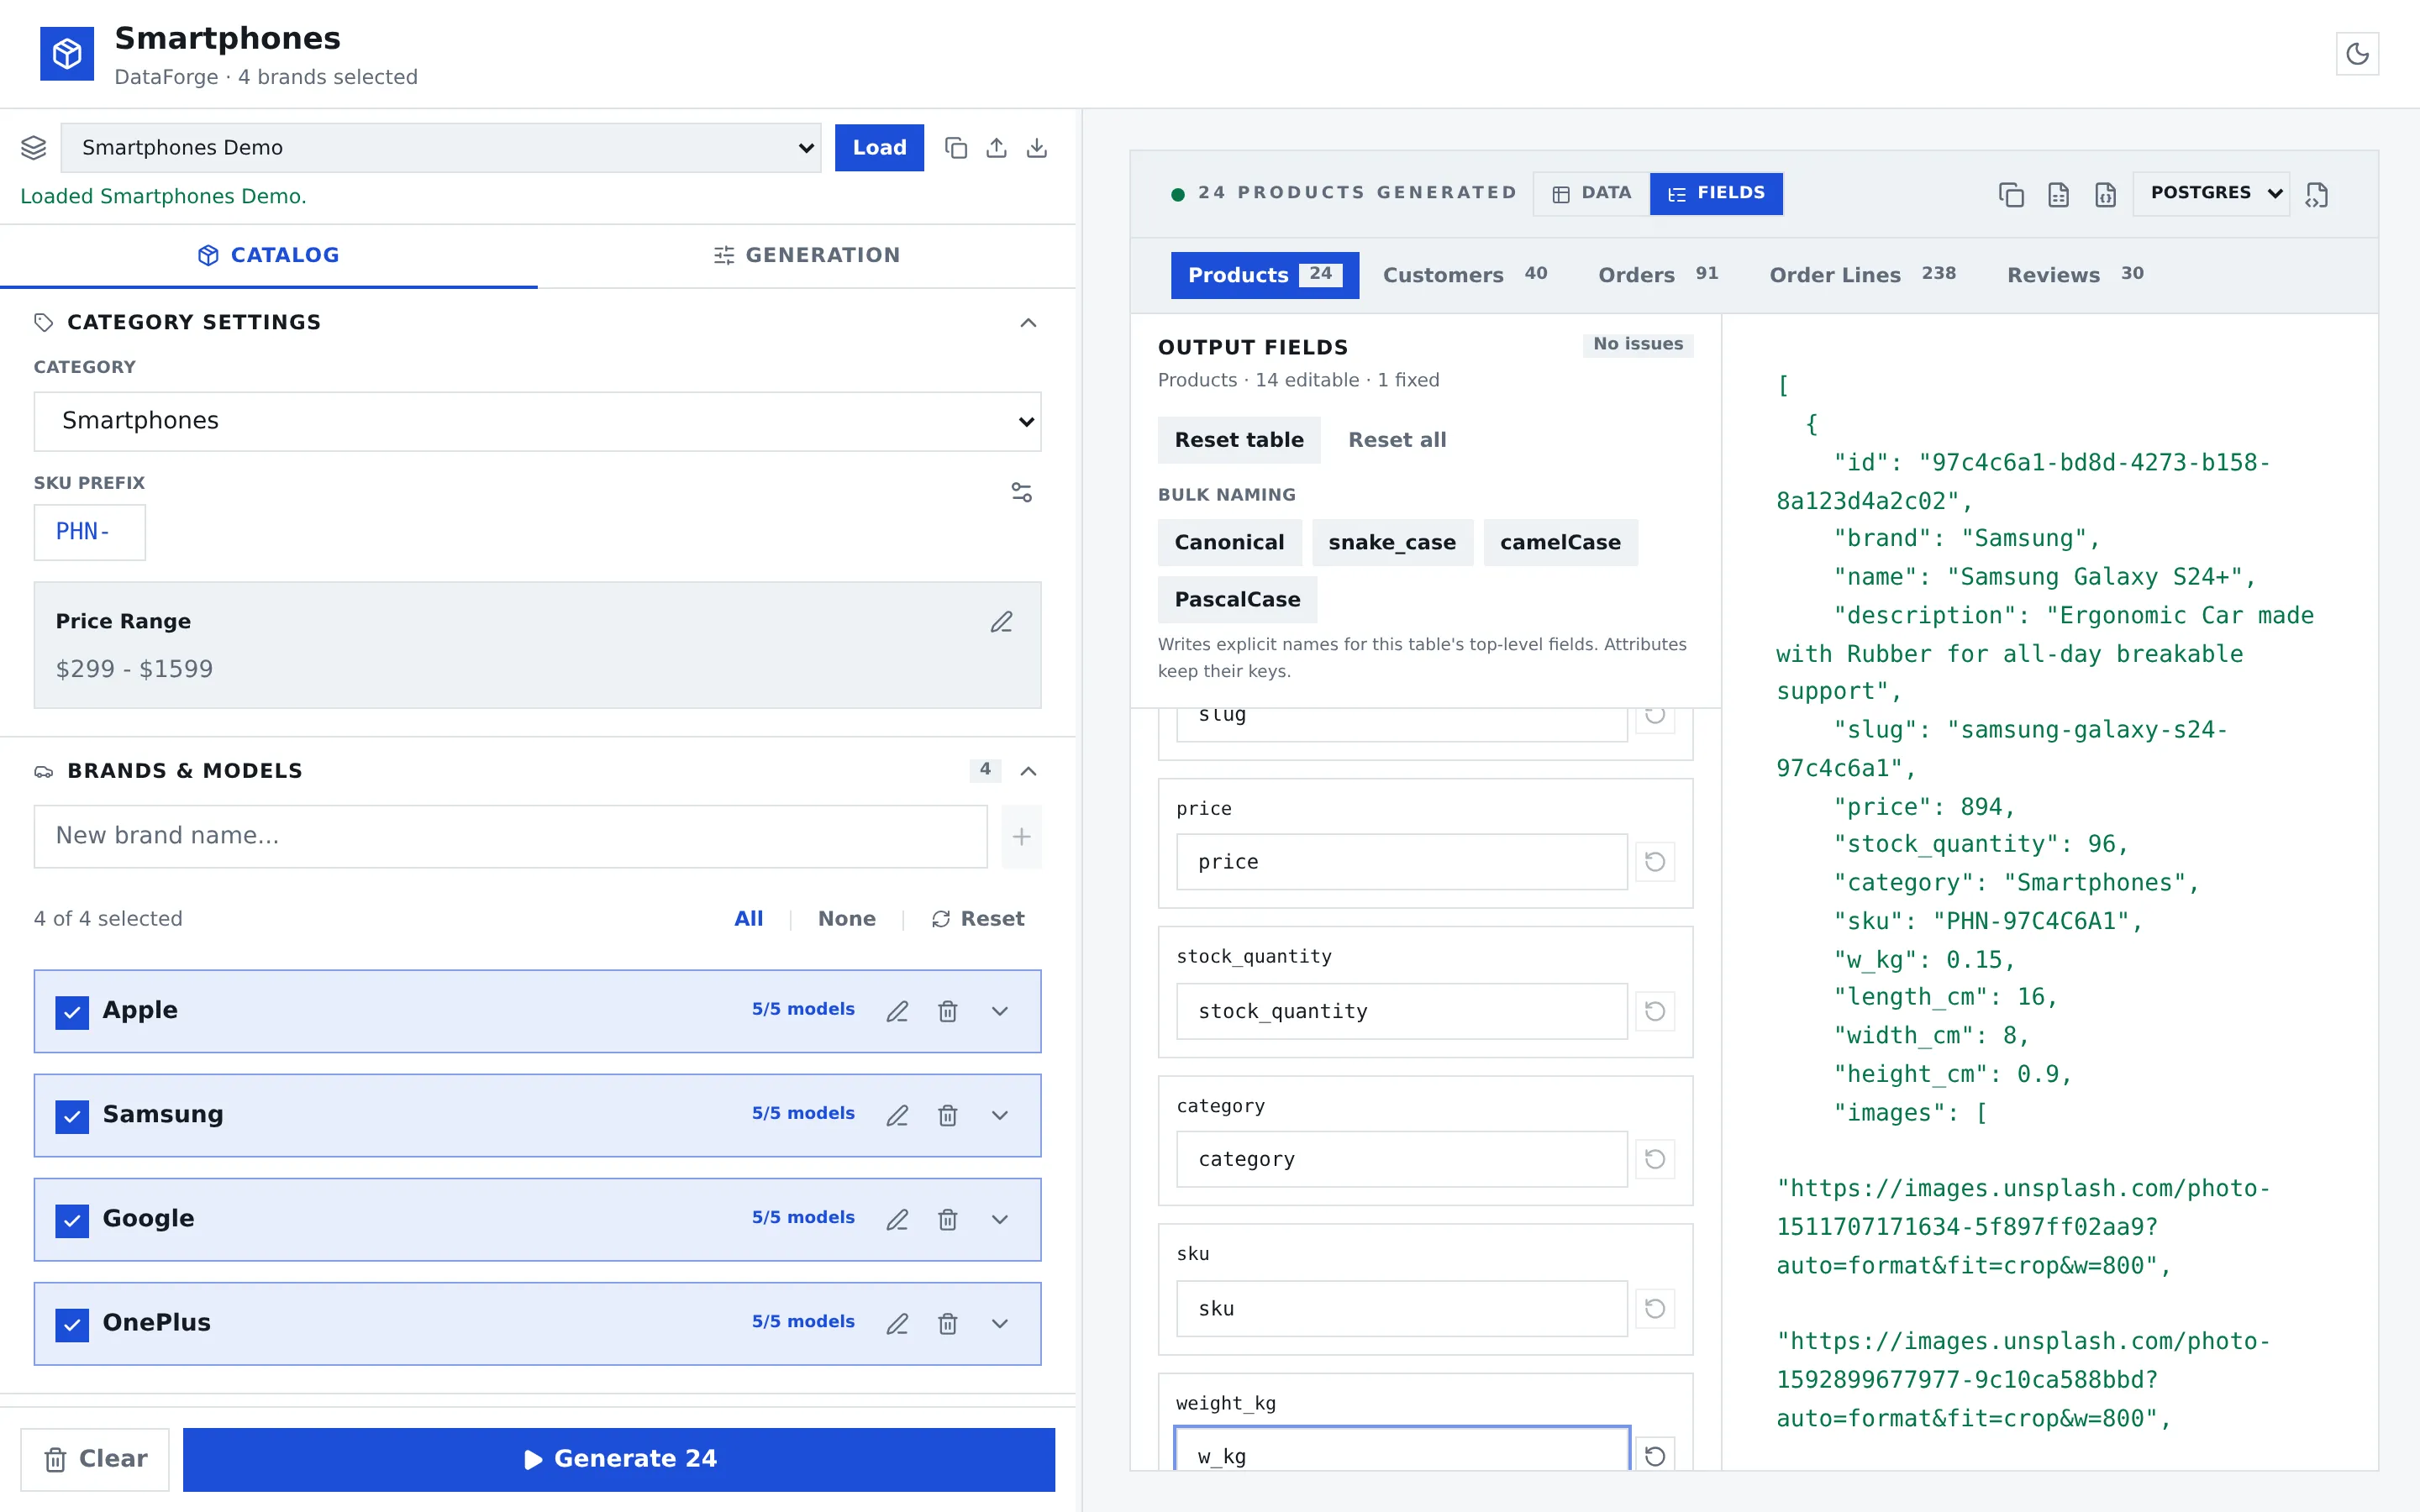Edit the Price Range with pencil icon
2420x1512 pixels.
coord(1001,622)
